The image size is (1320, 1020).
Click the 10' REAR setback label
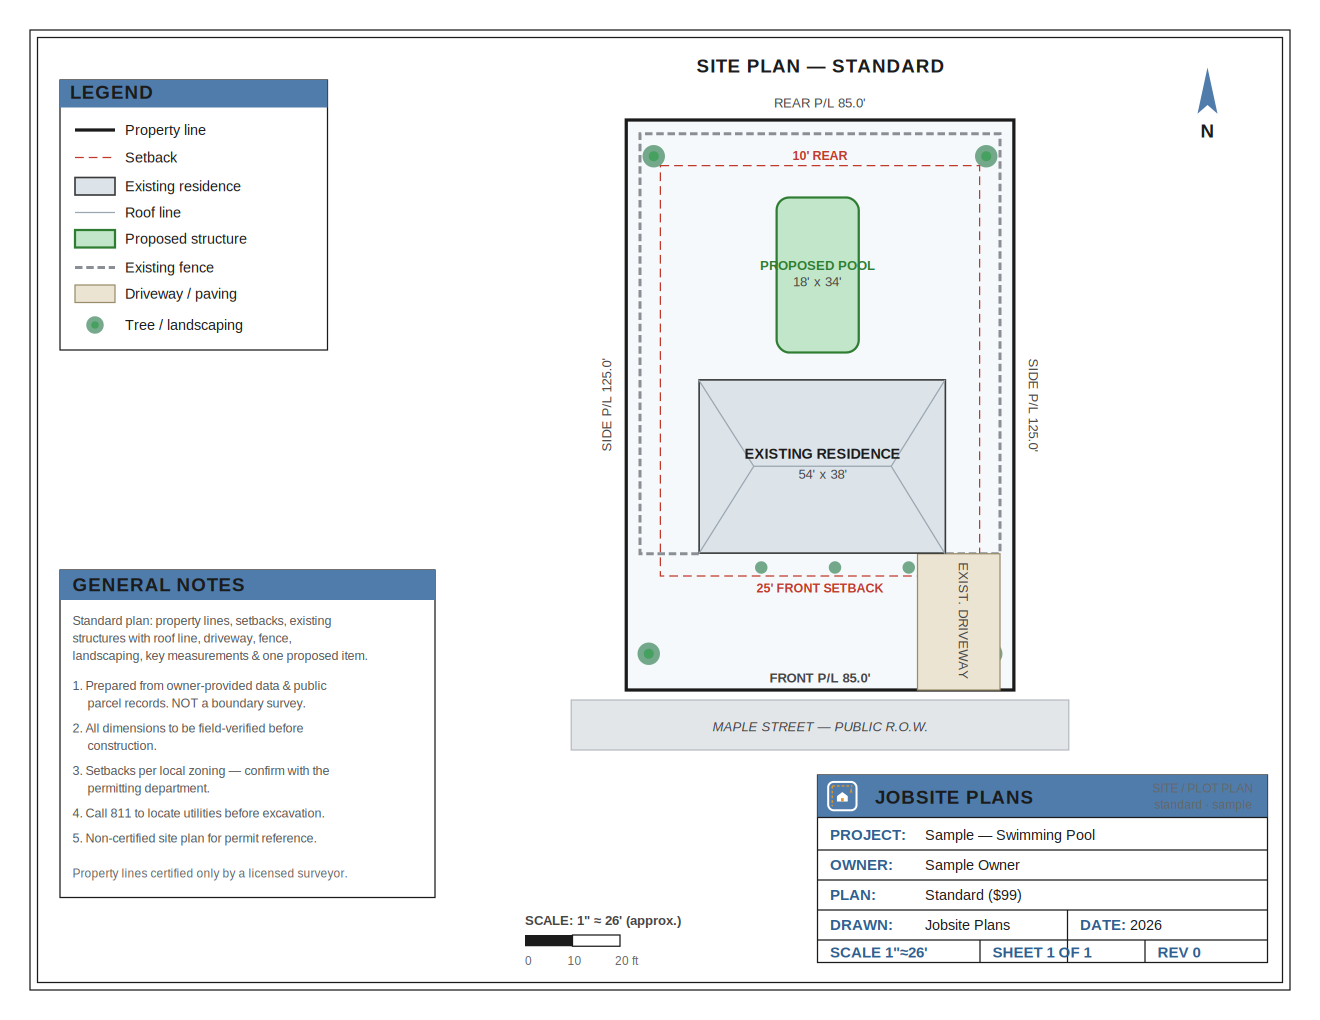coord(820,156)
